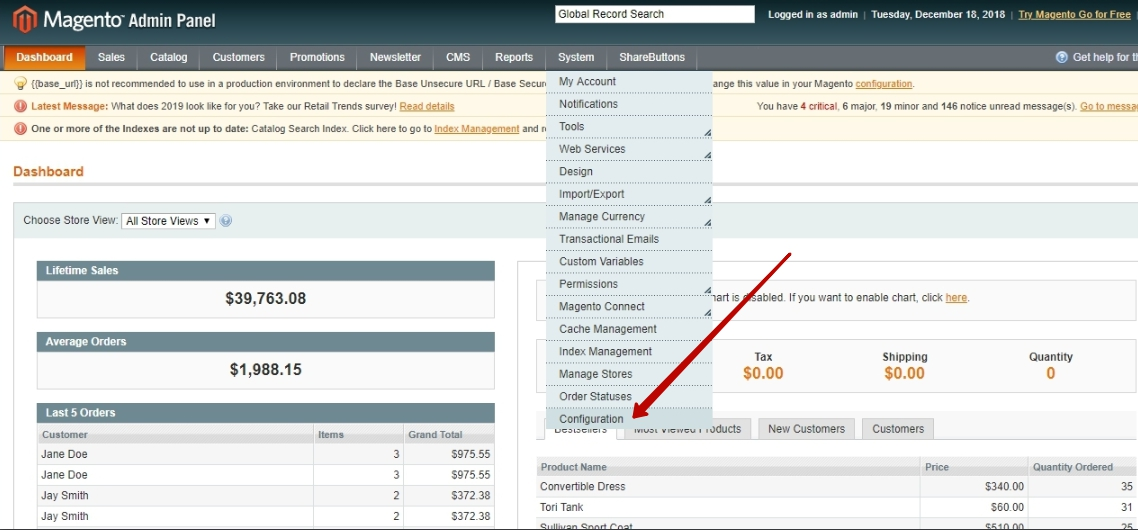Click the red alert icon beside Indexes warning
The height and width of the screenshot is (530, 1138).
(21, 129)
